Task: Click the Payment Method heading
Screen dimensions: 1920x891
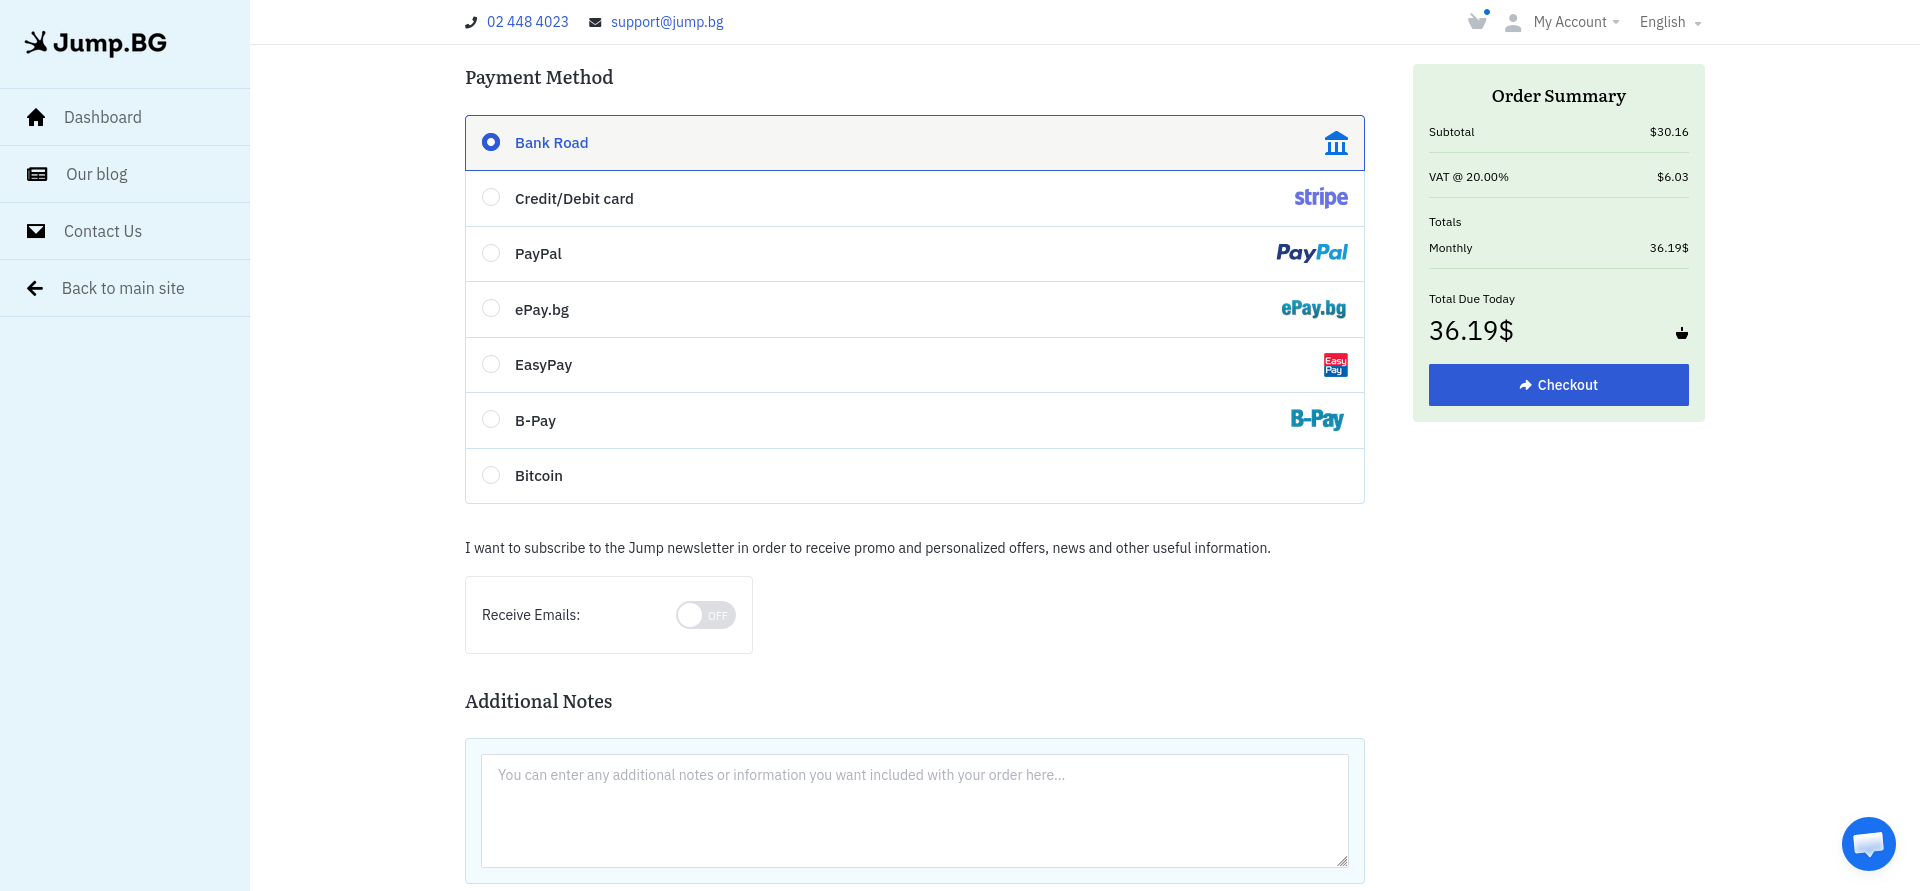Action: click(x=539, y=77)
